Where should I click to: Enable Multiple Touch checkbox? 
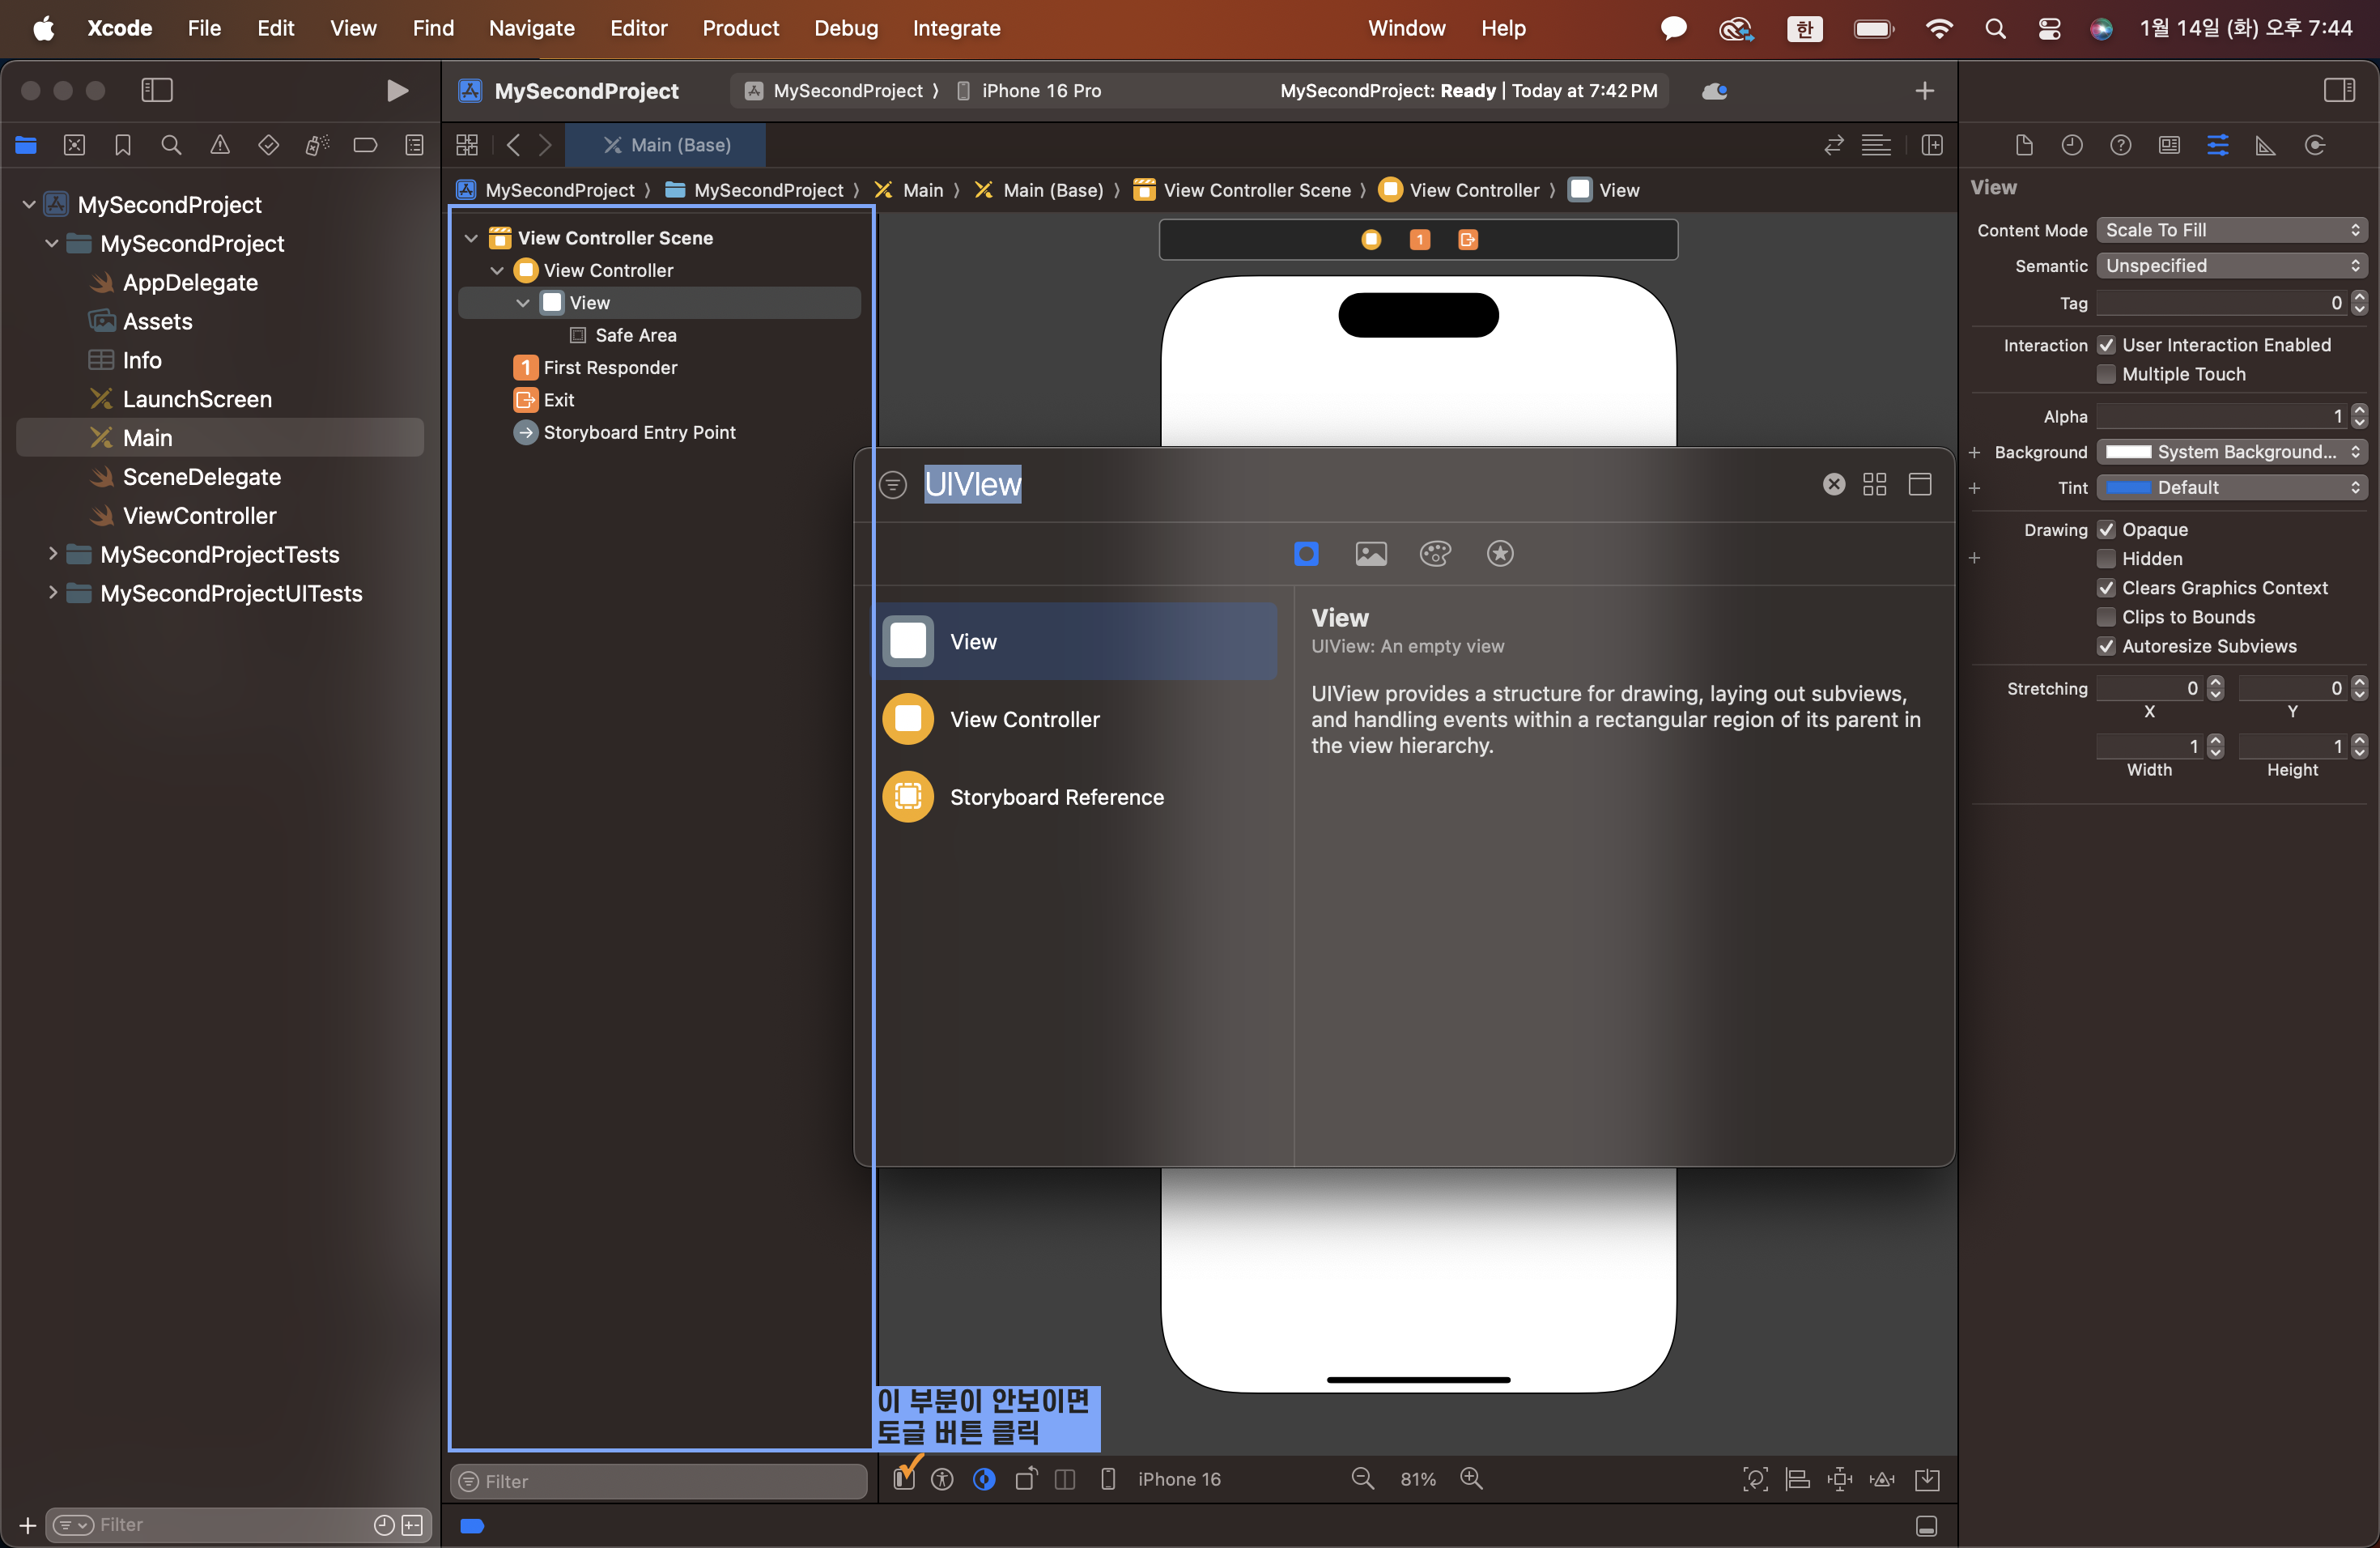2106,374
